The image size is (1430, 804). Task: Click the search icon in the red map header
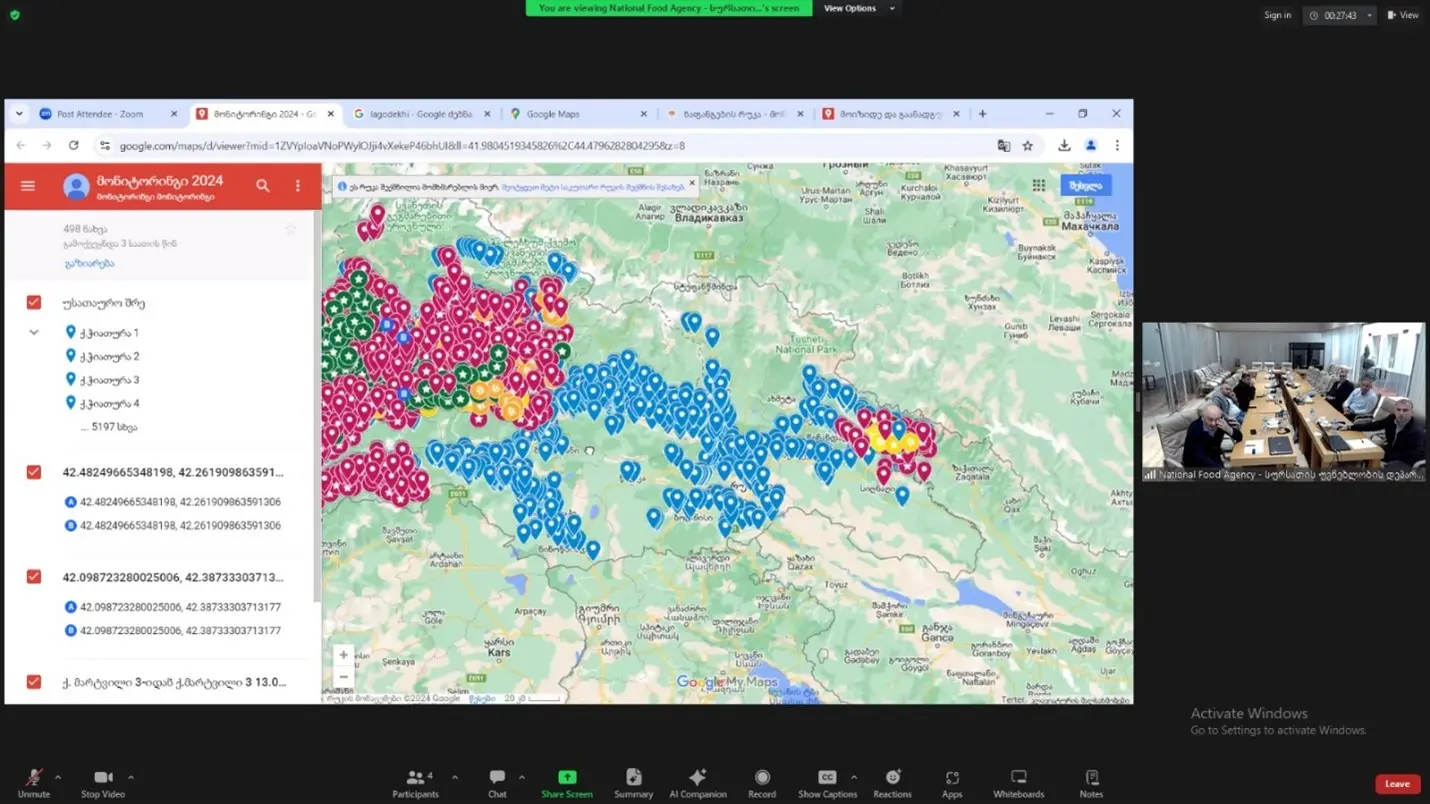point(263,186)
